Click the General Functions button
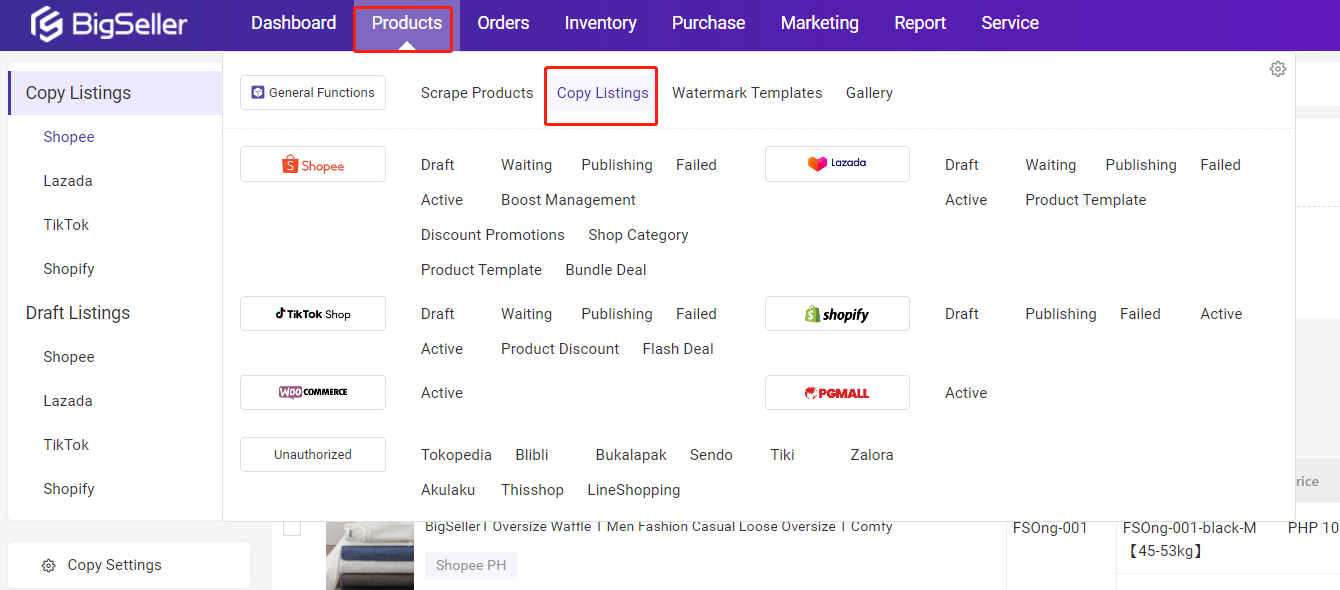This screenshot has width=1340, height=590. 312,92
